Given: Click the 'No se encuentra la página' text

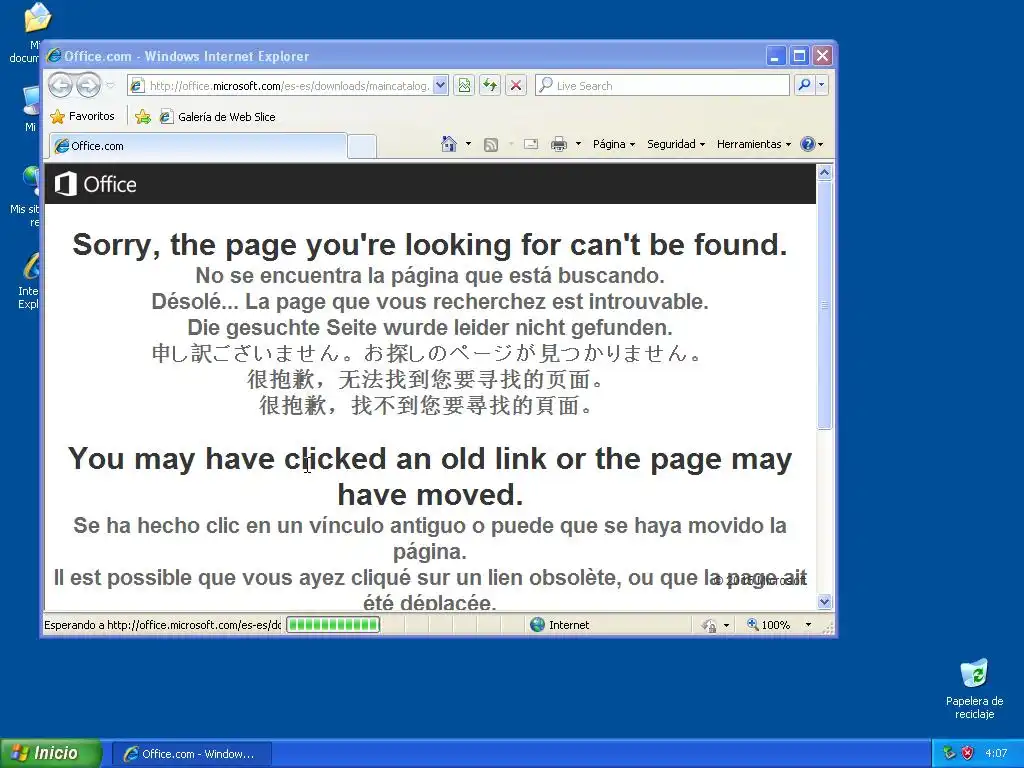Looking at the screenshot, I should click(x=430, y=275).
